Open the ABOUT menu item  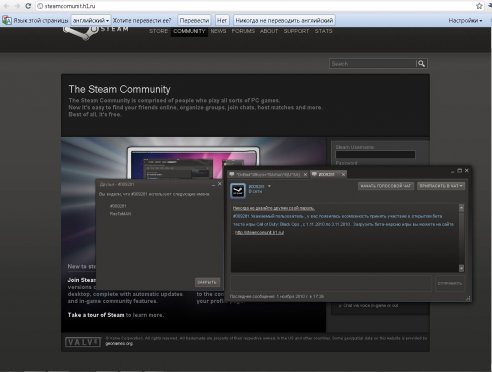(269, 31)
